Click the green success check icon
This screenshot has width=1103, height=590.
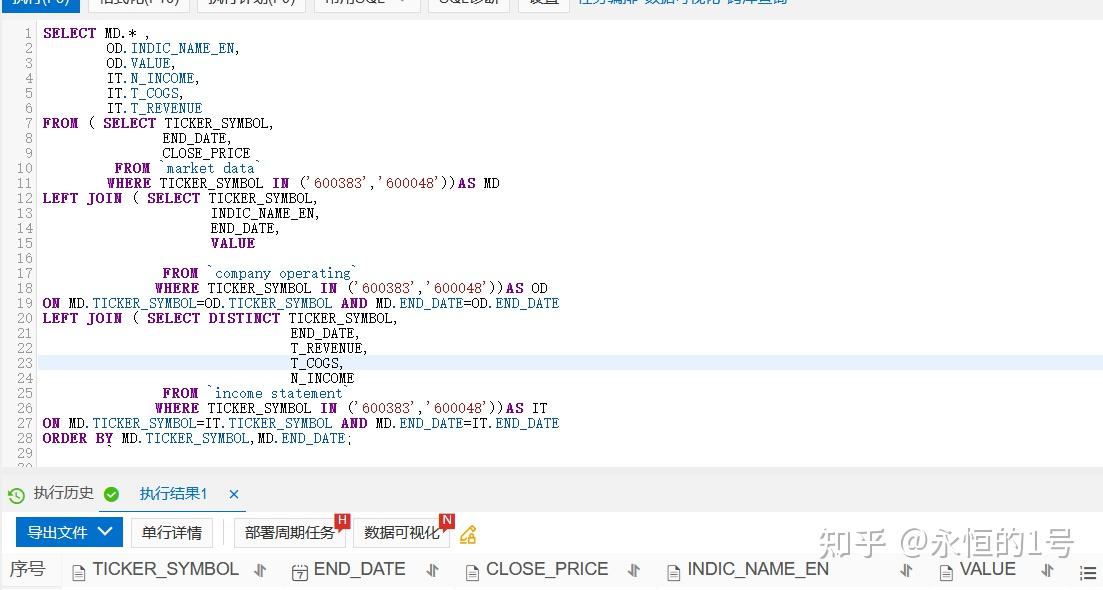click(x=111, y=493)
